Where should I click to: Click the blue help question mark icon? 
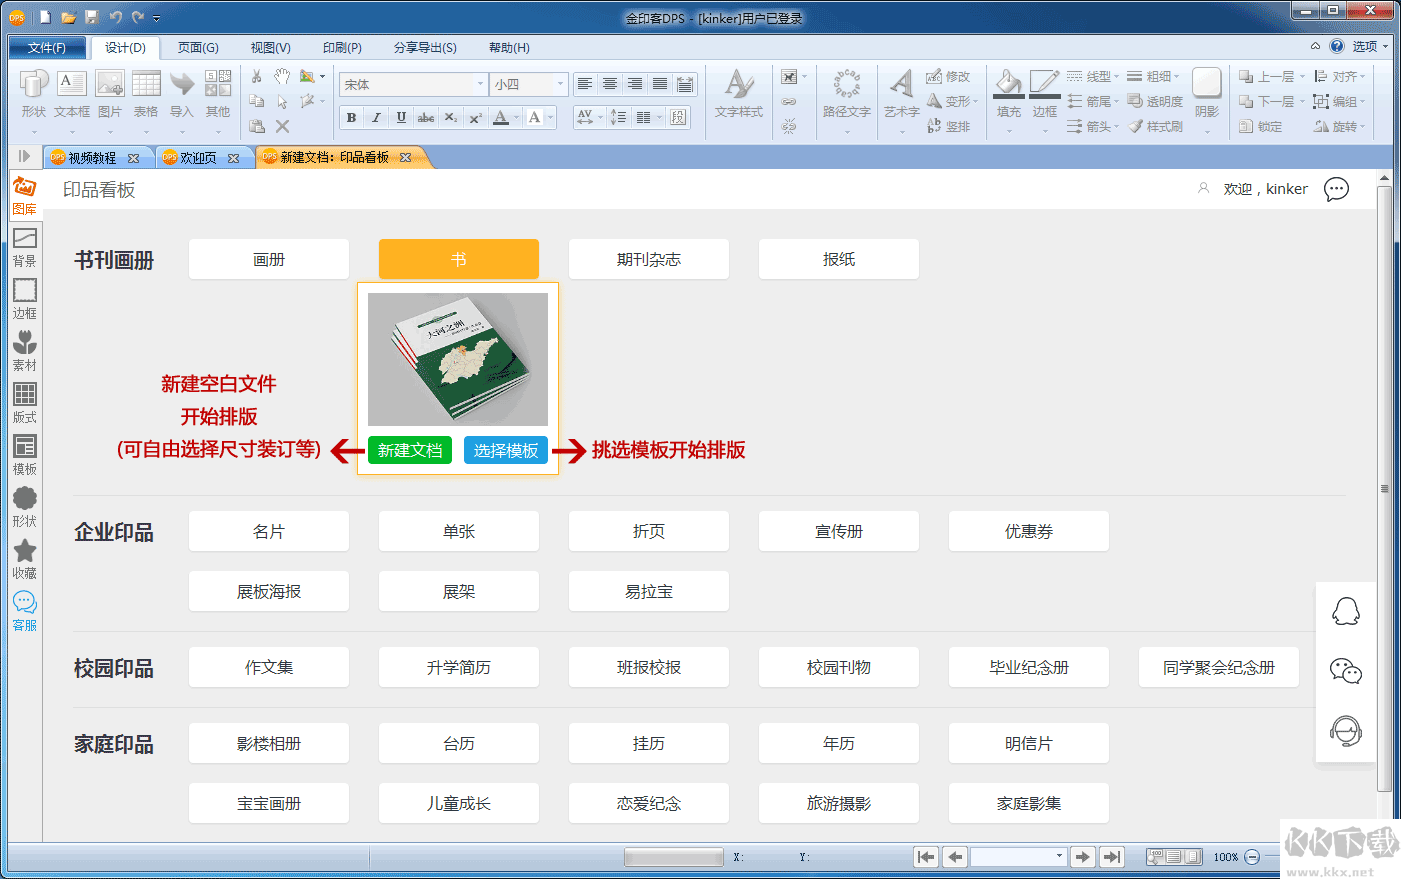(1337, 46)
